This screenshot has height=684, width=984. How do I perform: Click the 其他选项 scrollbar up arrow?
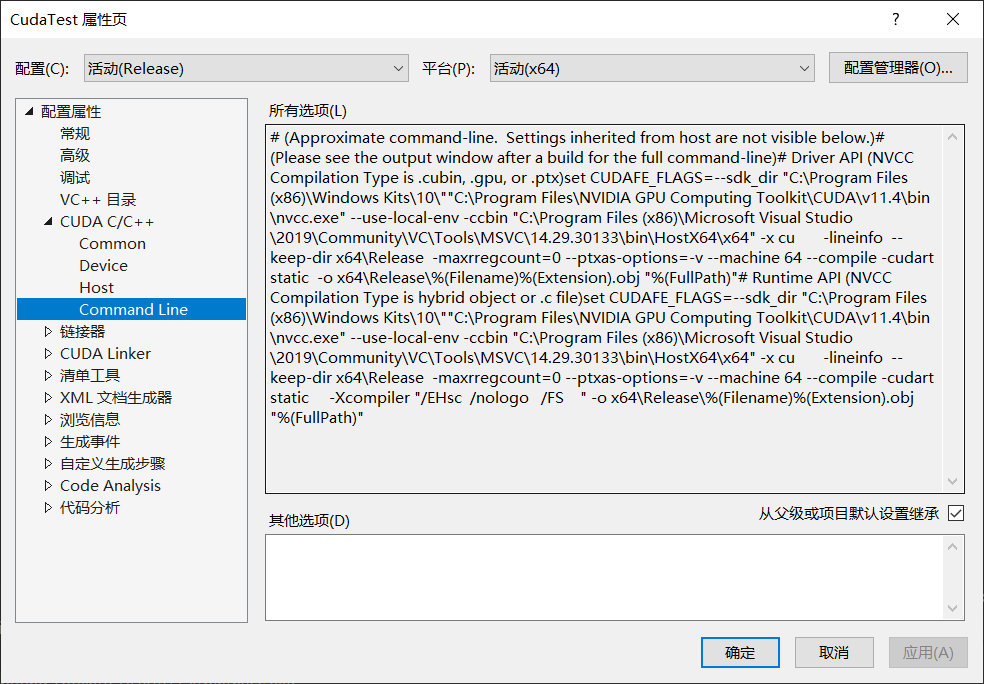pos(953,547)
